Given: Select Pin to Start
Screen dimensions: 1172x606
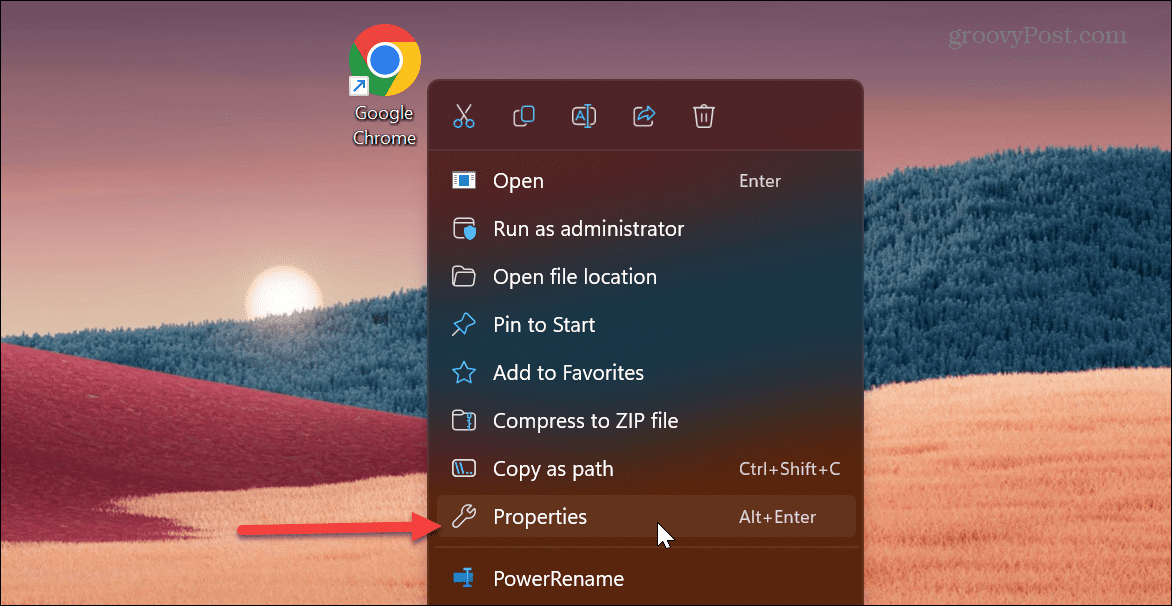Looking at the screenshot, I should (x=646, y=324).
